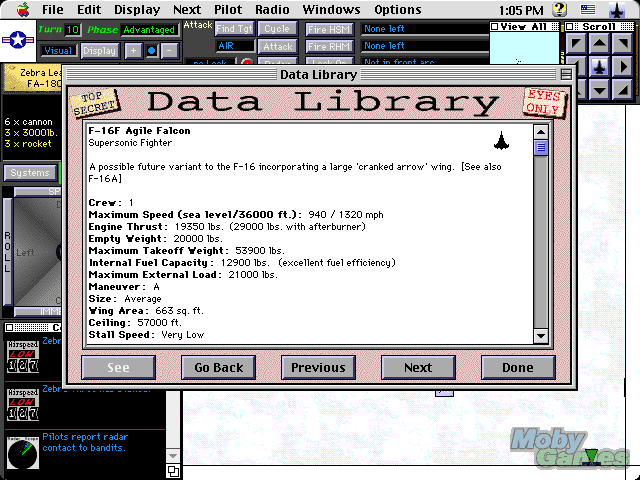Open the Apple menu
Screen dimensions: 640x480
coord(23,9)
